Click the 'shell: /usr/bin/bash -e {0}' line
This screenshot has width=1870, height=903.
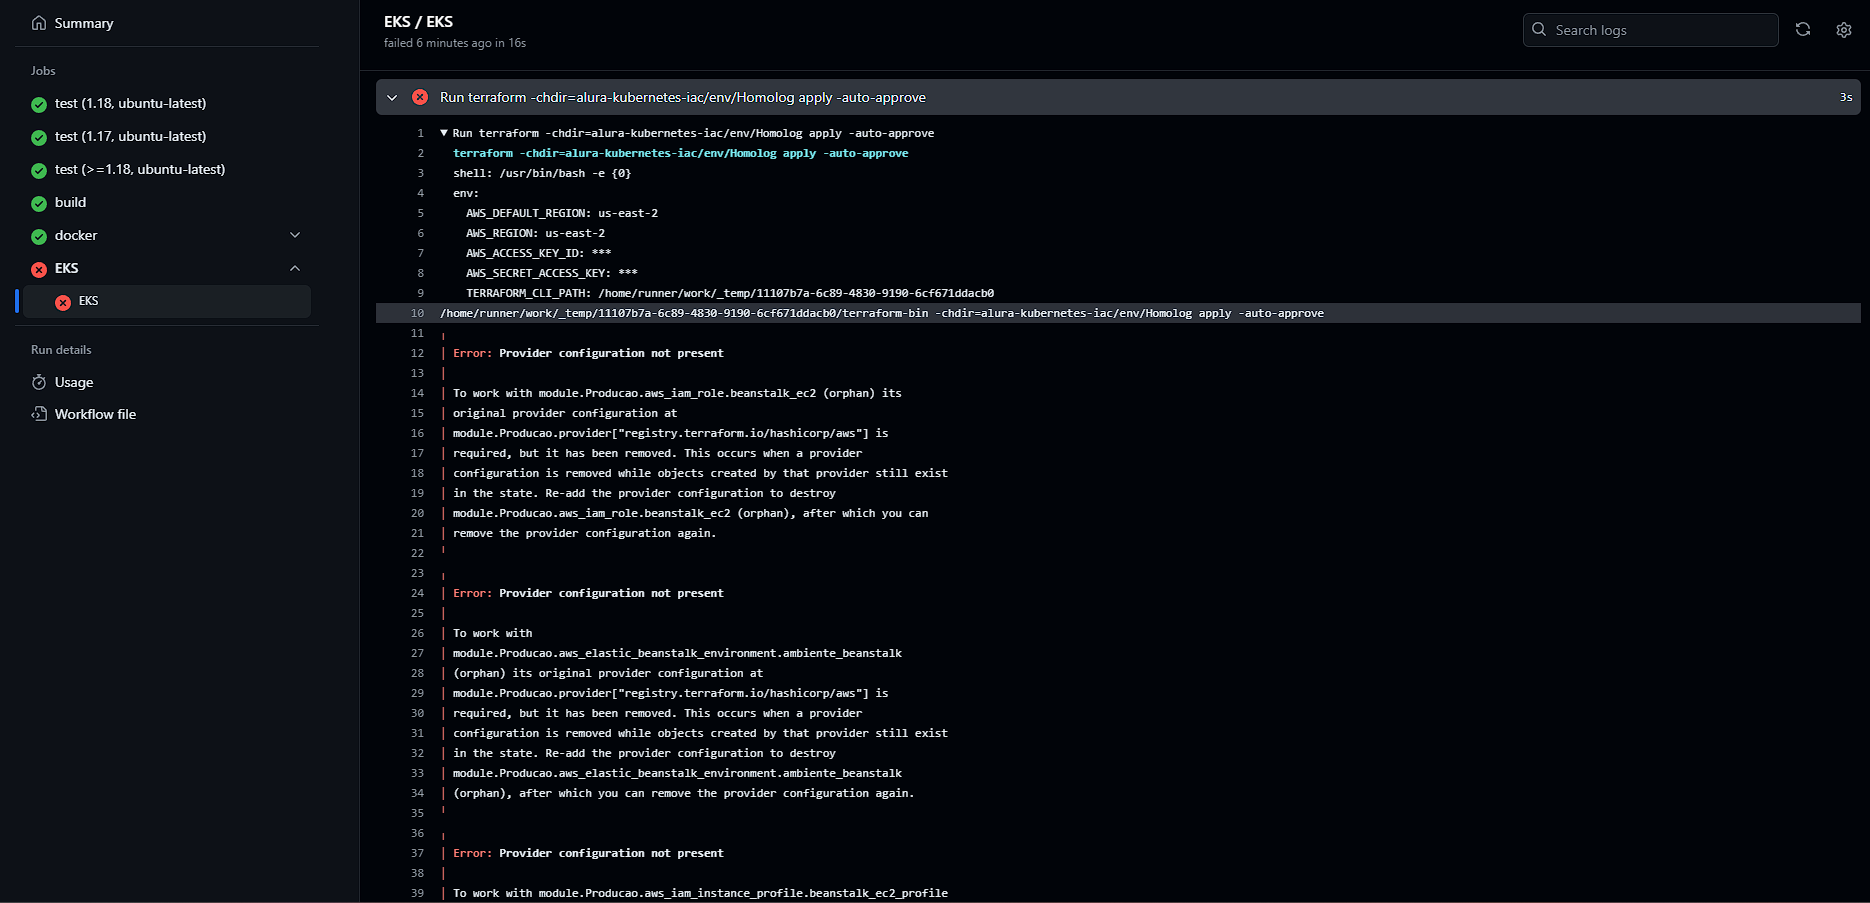542,173
